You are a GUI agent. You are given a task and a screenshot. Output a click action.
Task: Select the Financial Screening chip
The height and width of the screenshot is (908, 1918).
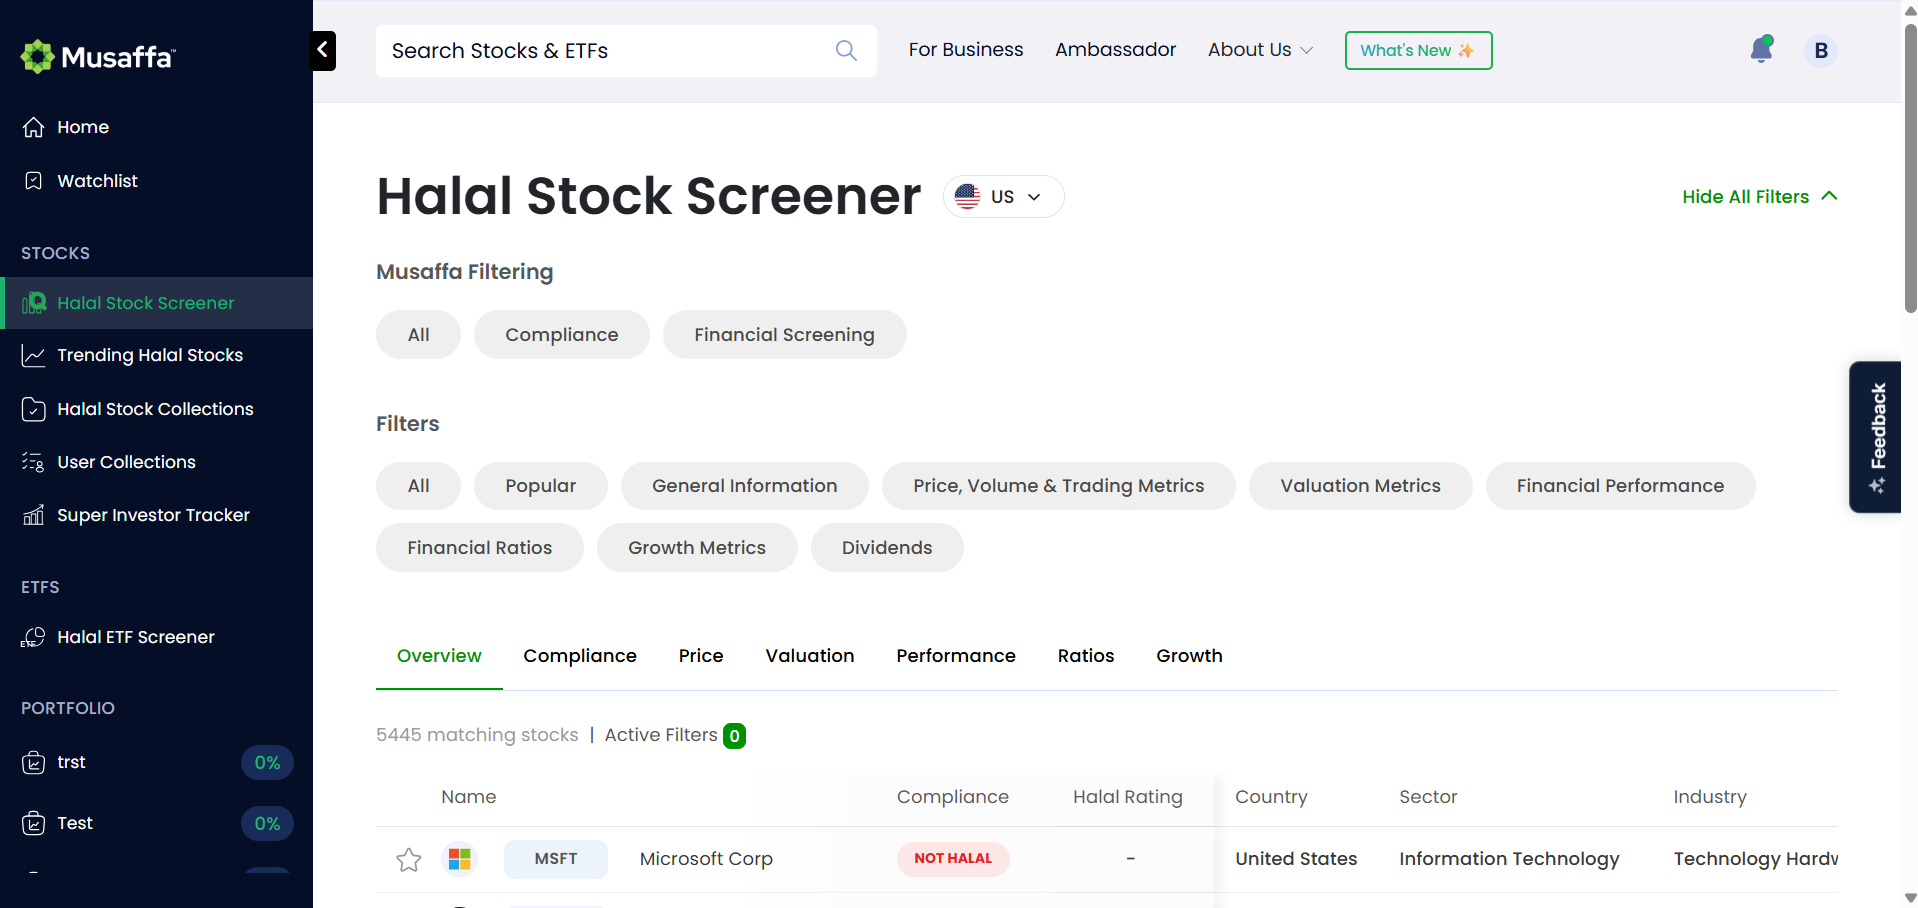[785, 335]
